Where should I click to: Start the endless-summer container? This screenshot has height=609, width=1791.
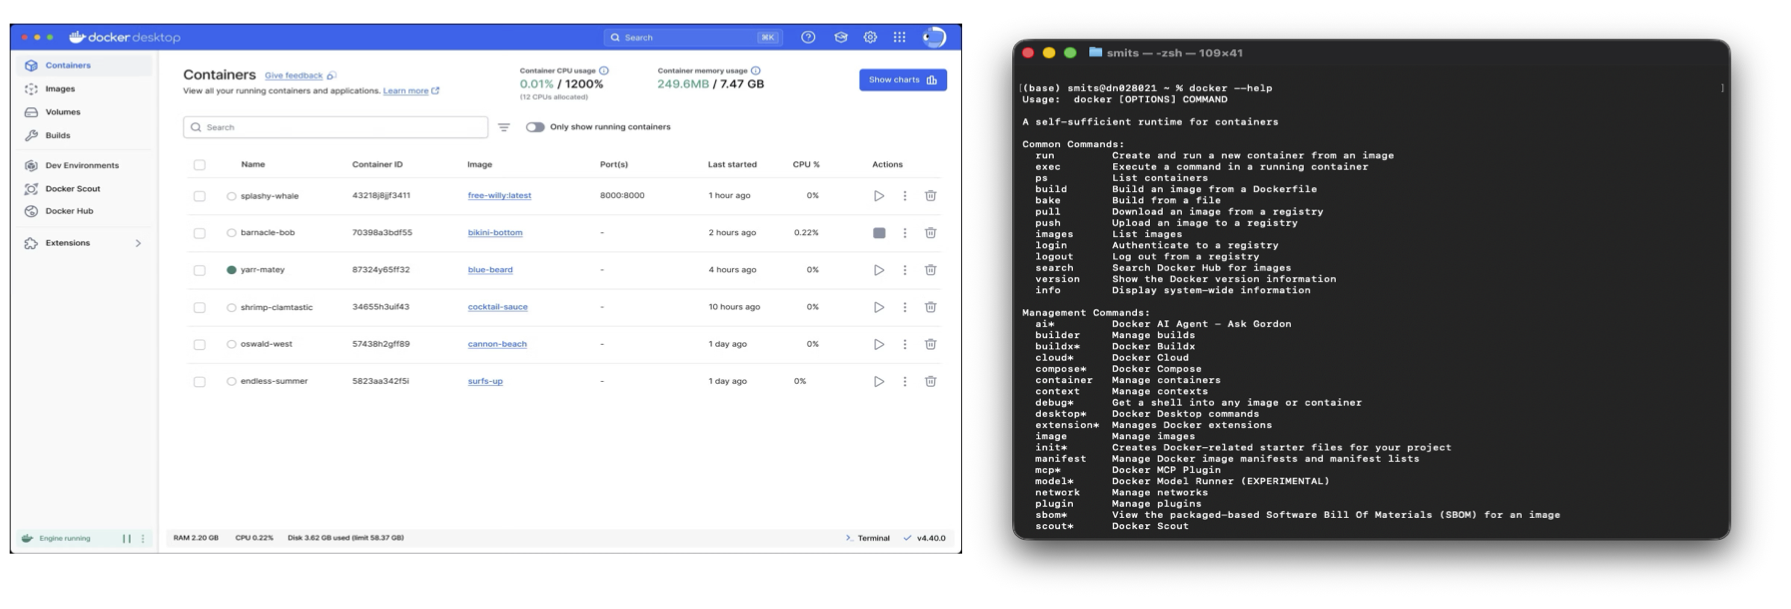pyautogui.click(x=878, y=381)
